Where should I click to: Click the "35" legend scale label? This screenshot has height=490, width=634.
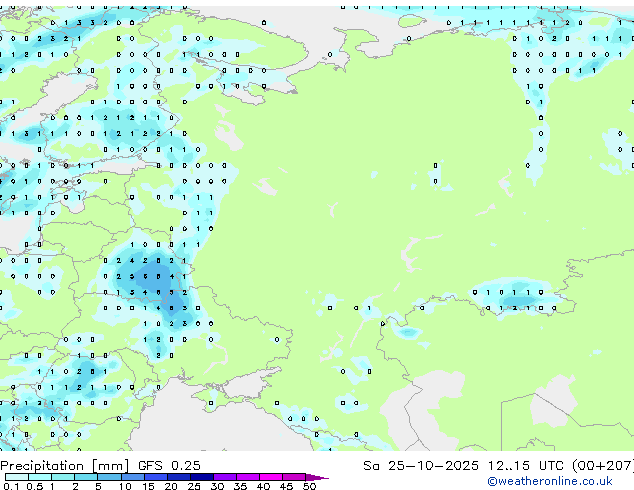coord(240,486)
